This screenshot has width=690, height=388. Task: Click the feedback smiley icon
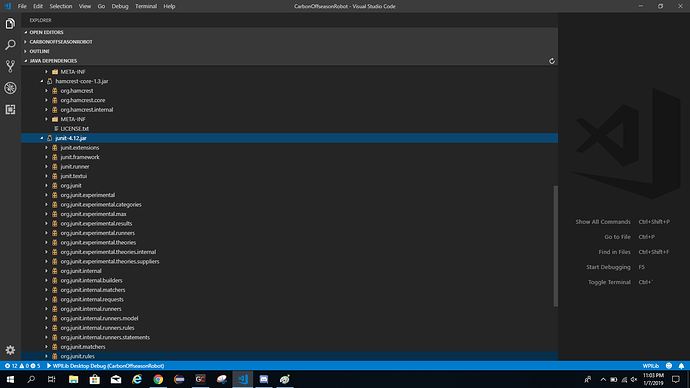coord(669,366)
